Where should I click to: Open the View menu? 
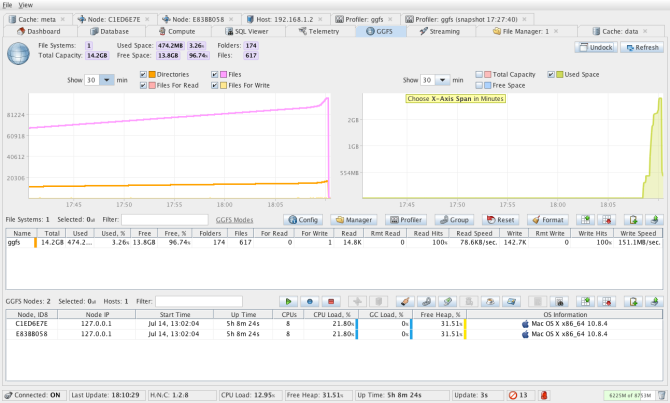click(x=26, y=5)
